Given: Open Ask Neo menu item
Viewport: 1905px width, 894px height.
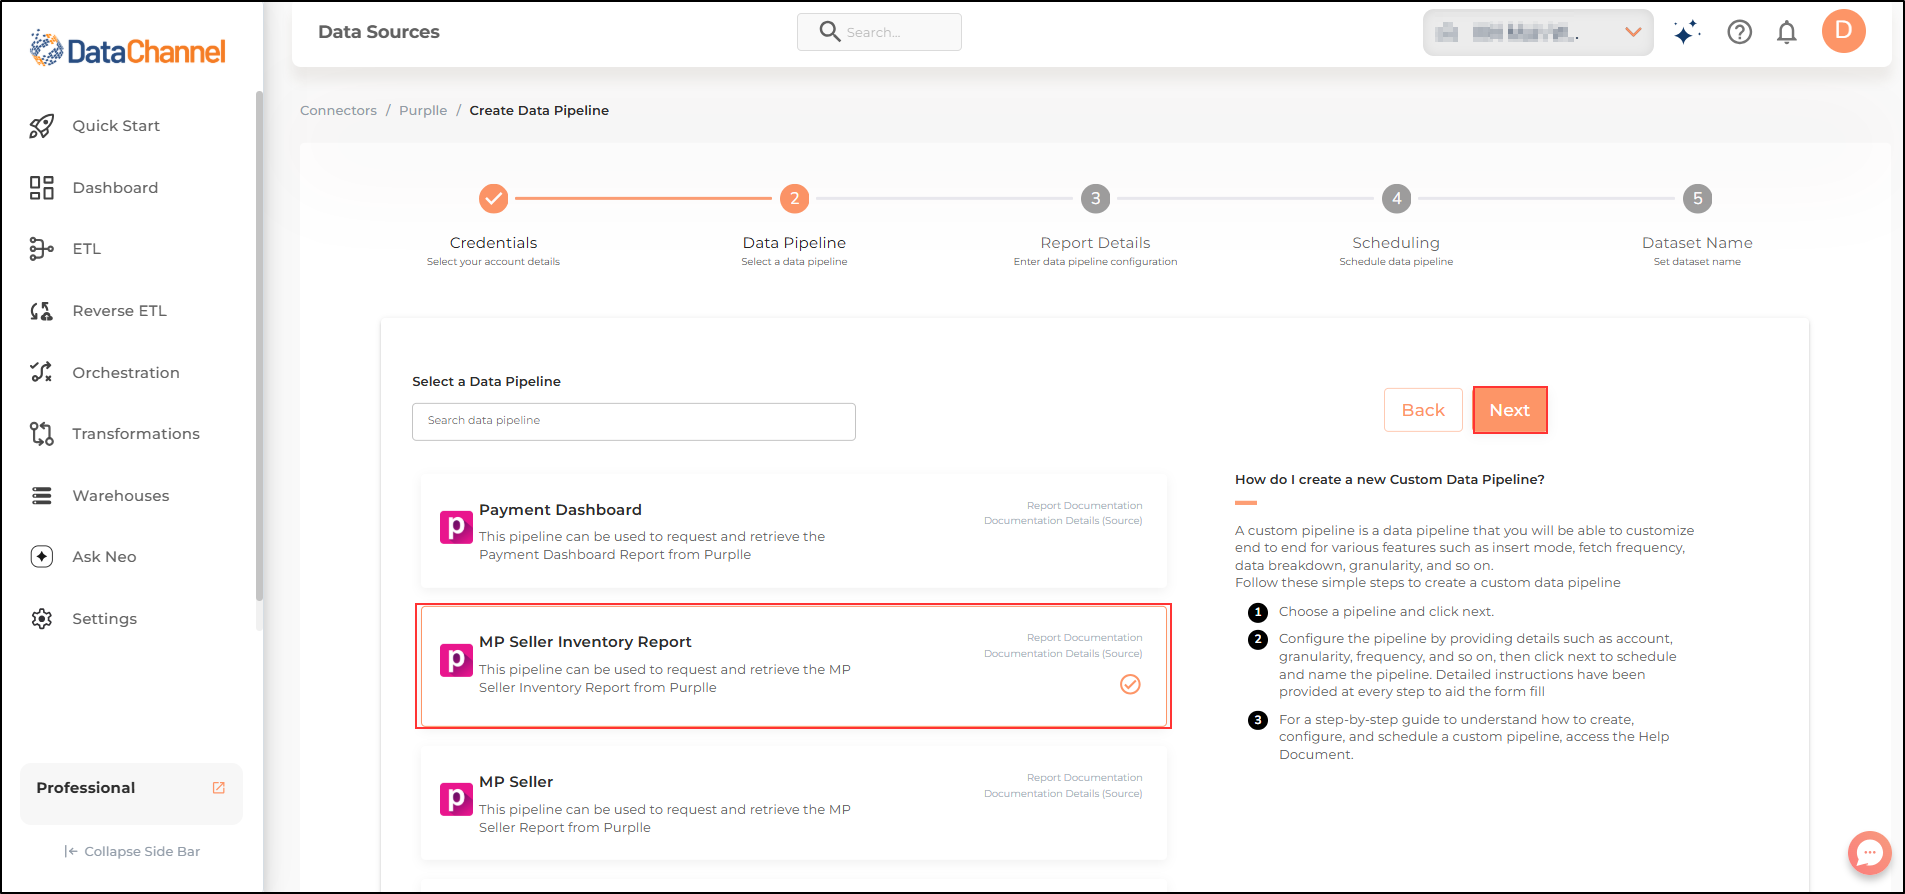Looking at the screenshot, I should (x=104, y=557).
